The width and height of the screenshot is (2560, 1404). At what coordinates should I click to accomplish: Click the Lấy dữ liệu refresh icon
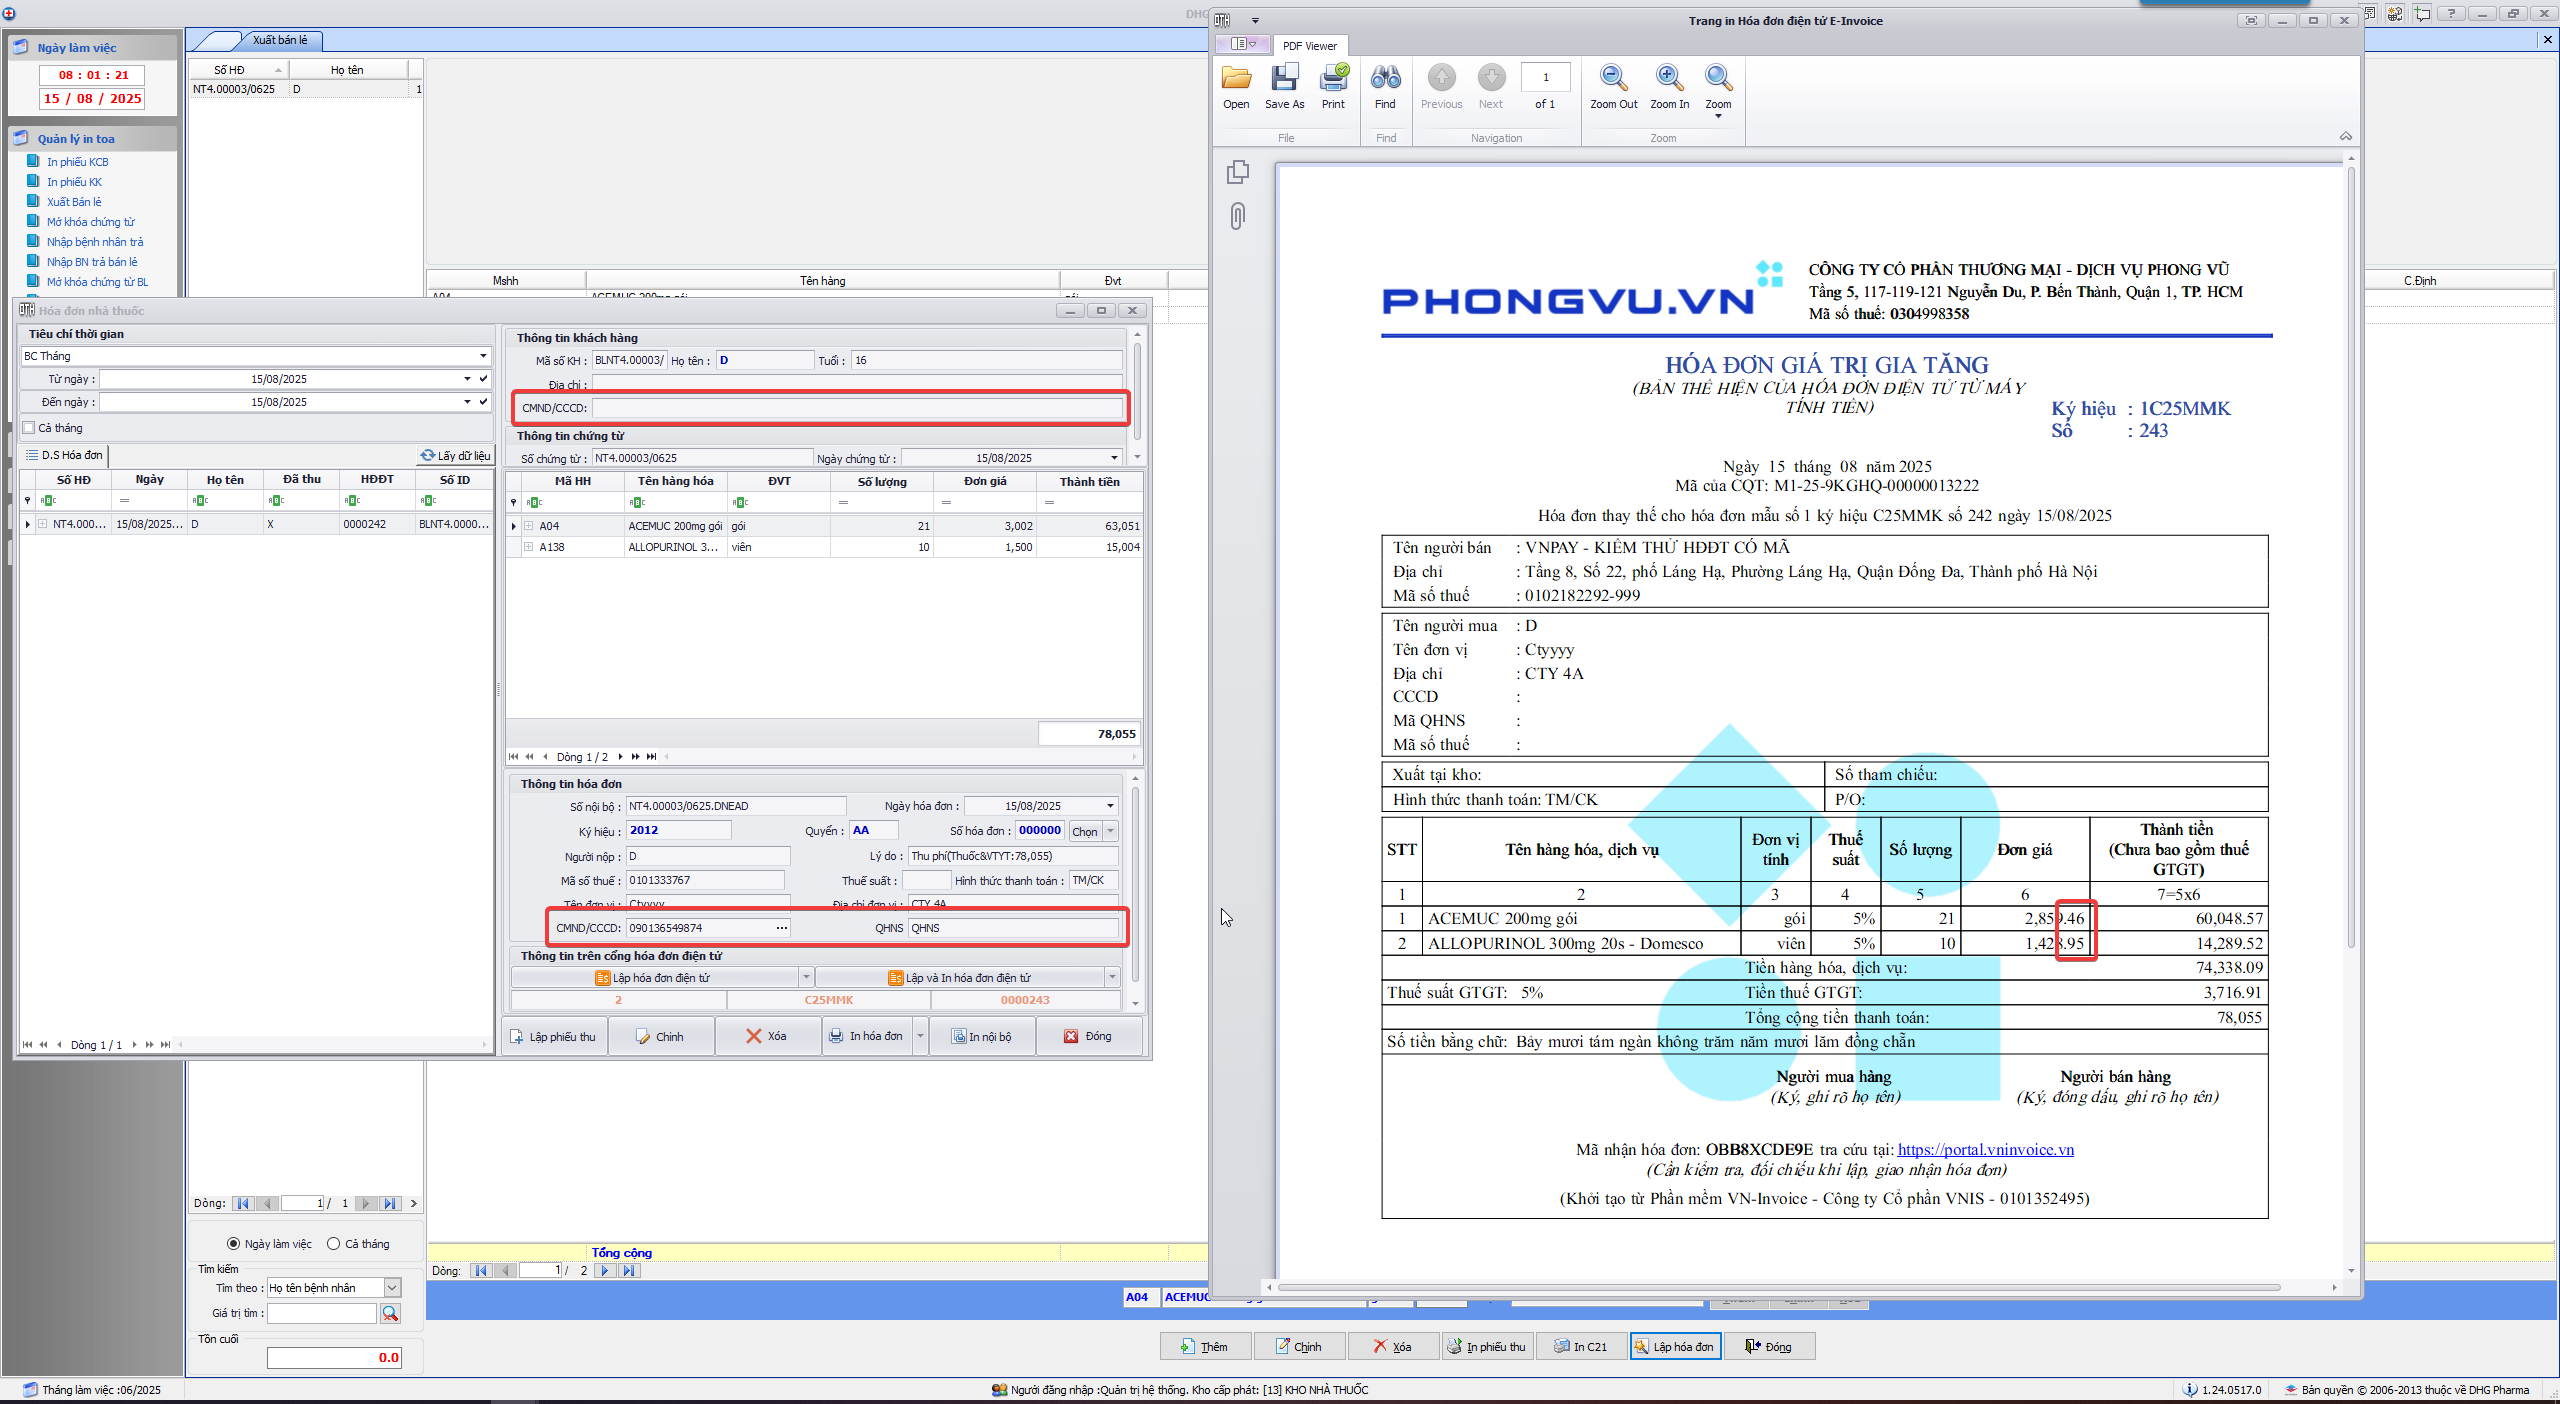click(429, 455)
